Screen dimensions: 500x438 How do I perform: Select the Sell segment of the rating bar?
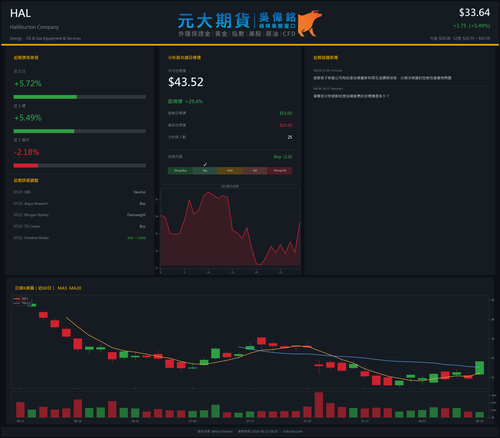pyautogui.click(x=255, y=171)
